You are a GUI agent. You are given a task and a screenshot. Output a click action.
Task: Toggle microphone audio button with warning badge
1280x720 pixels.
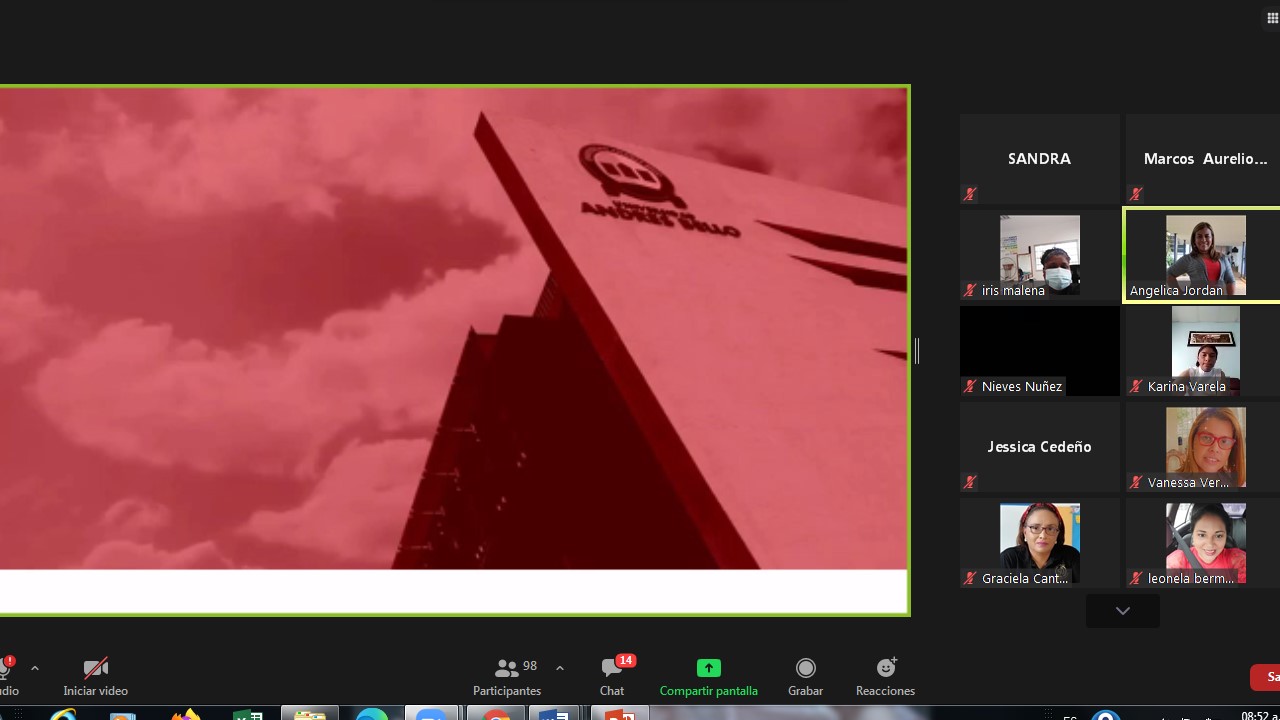click(x=5, y=668)
